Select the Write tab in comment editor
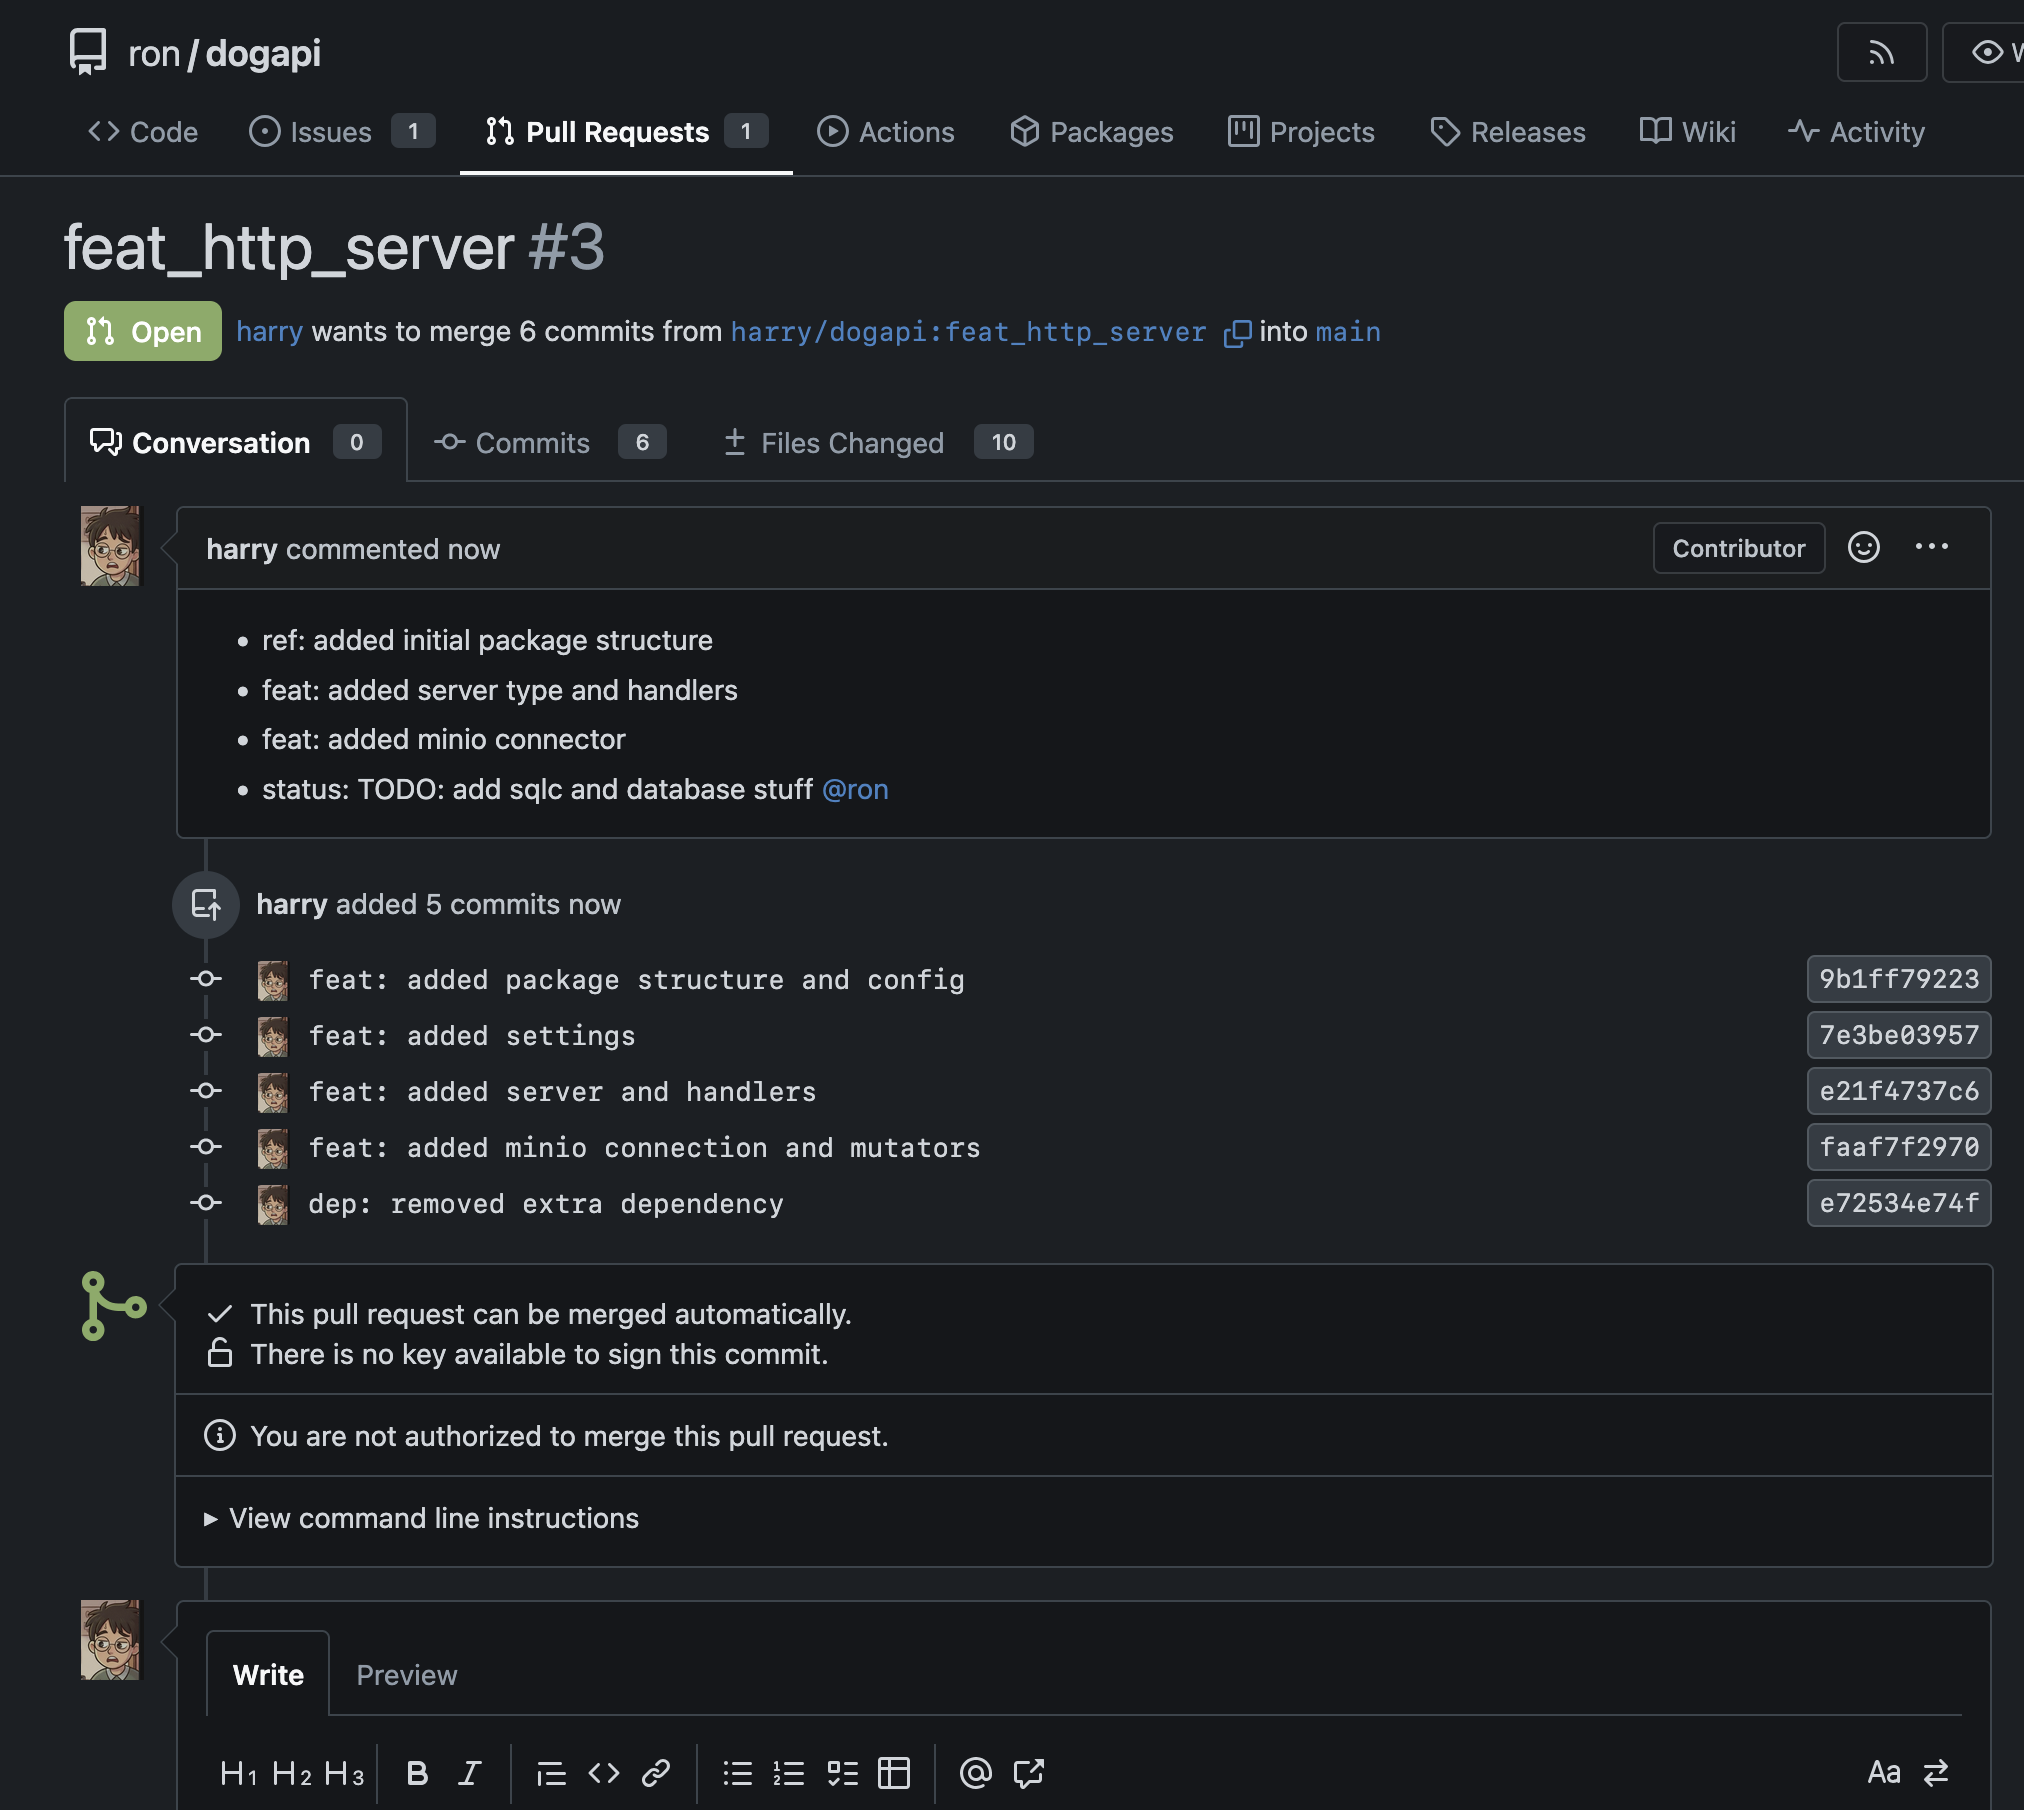2024x1810 pixels. [268, 1675]
